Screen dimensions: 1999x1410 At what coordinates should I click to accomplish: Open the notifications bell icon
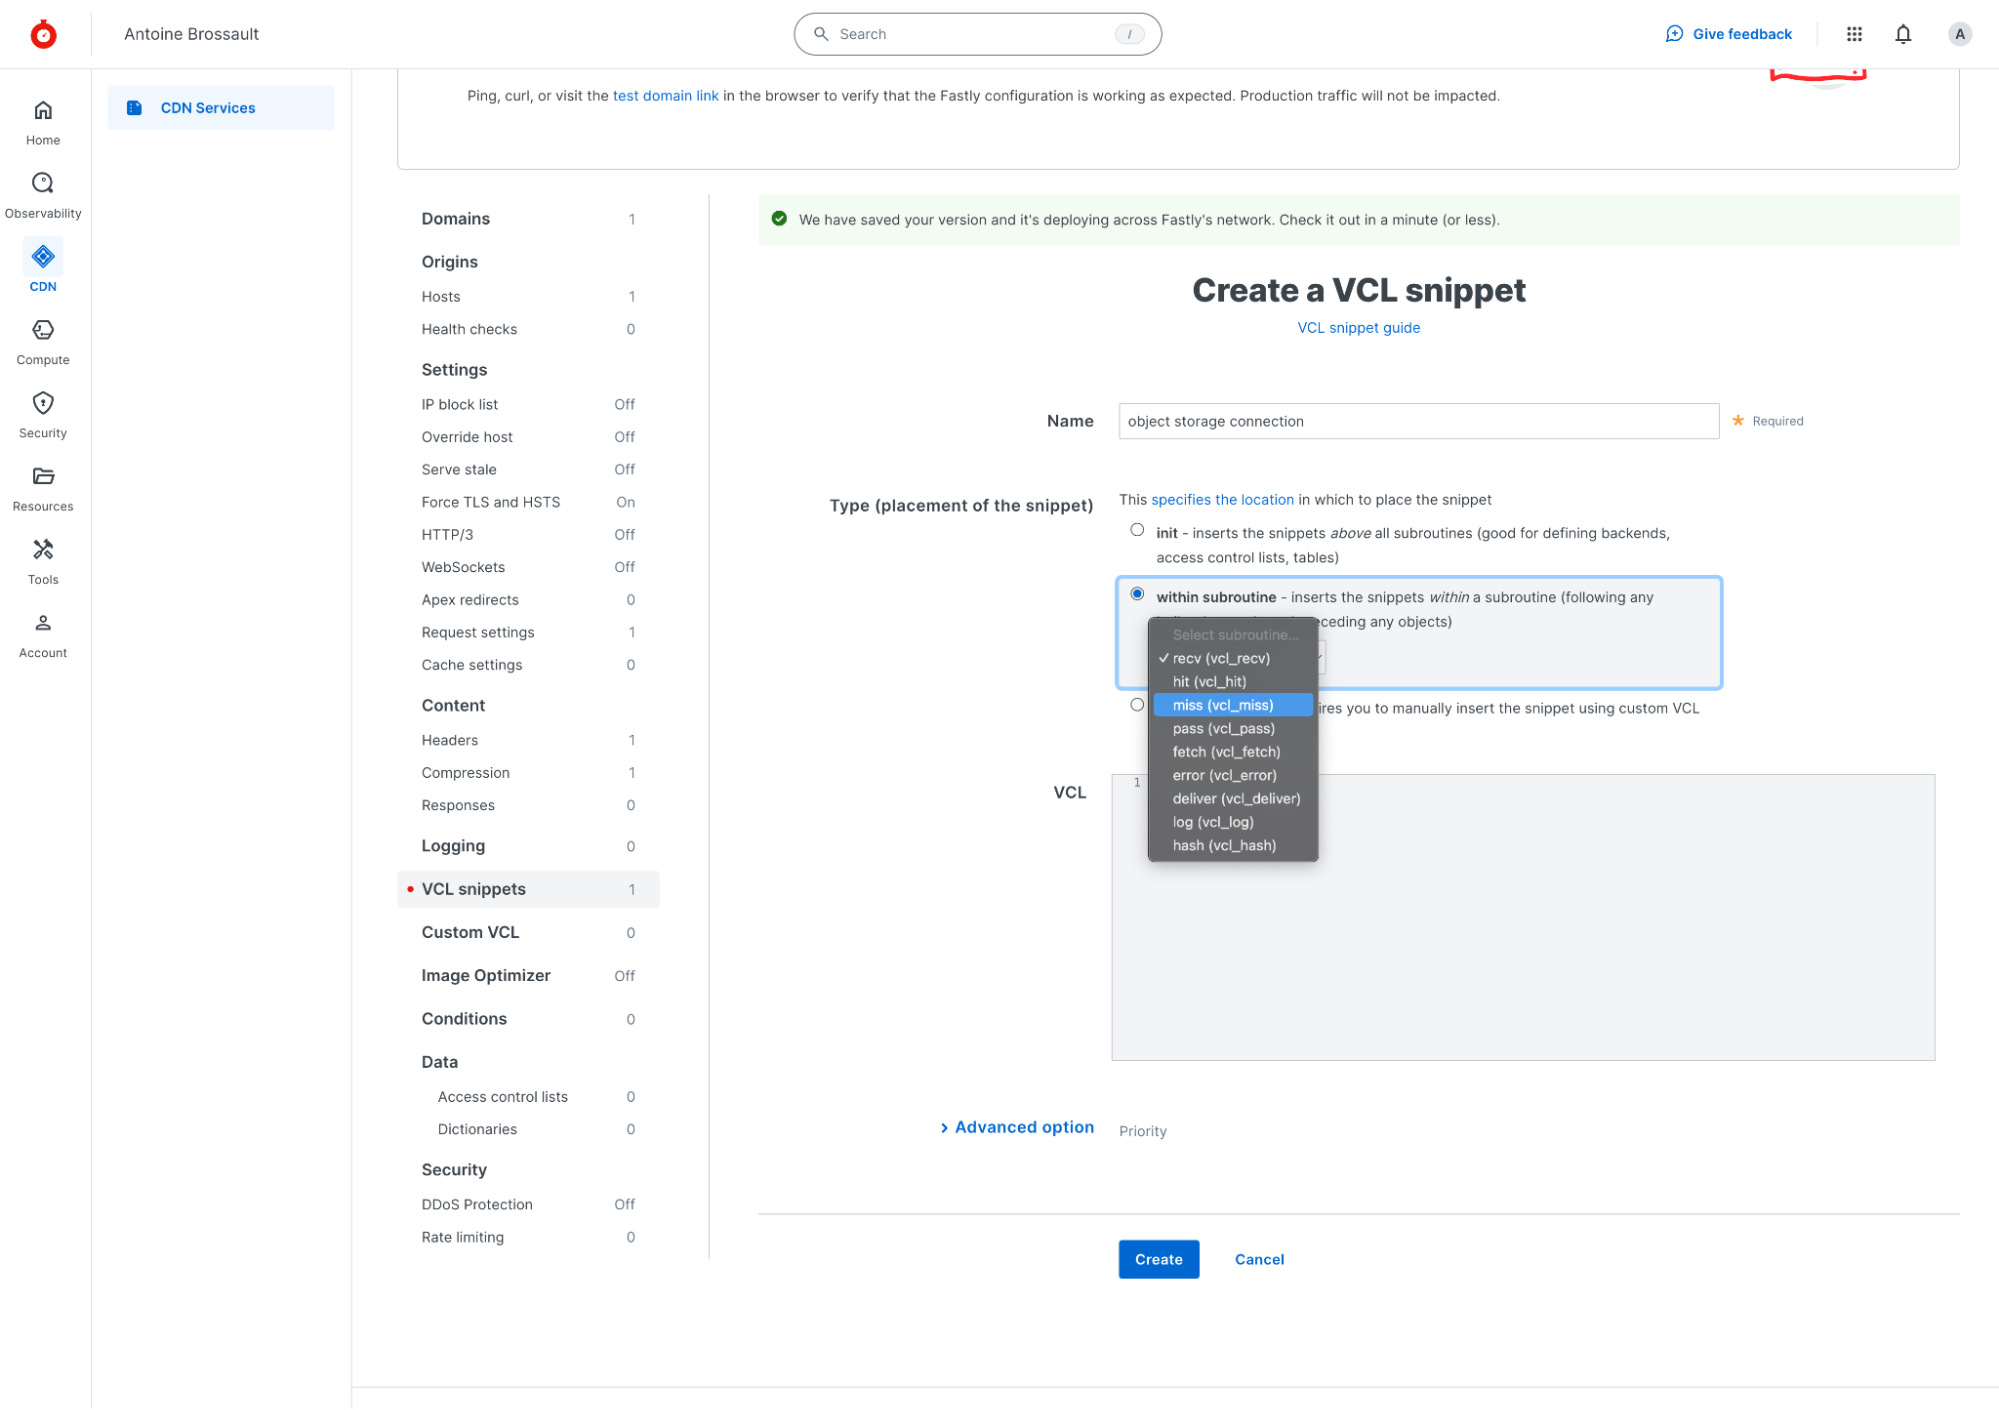point(1903,34)
